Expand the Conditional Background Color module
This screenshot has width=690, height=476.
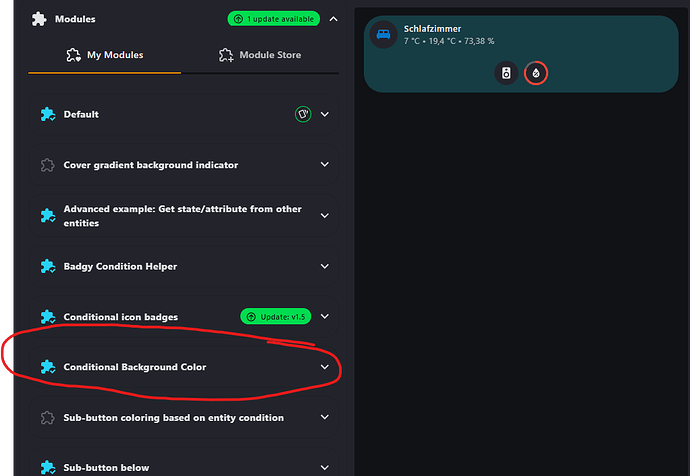325,367
